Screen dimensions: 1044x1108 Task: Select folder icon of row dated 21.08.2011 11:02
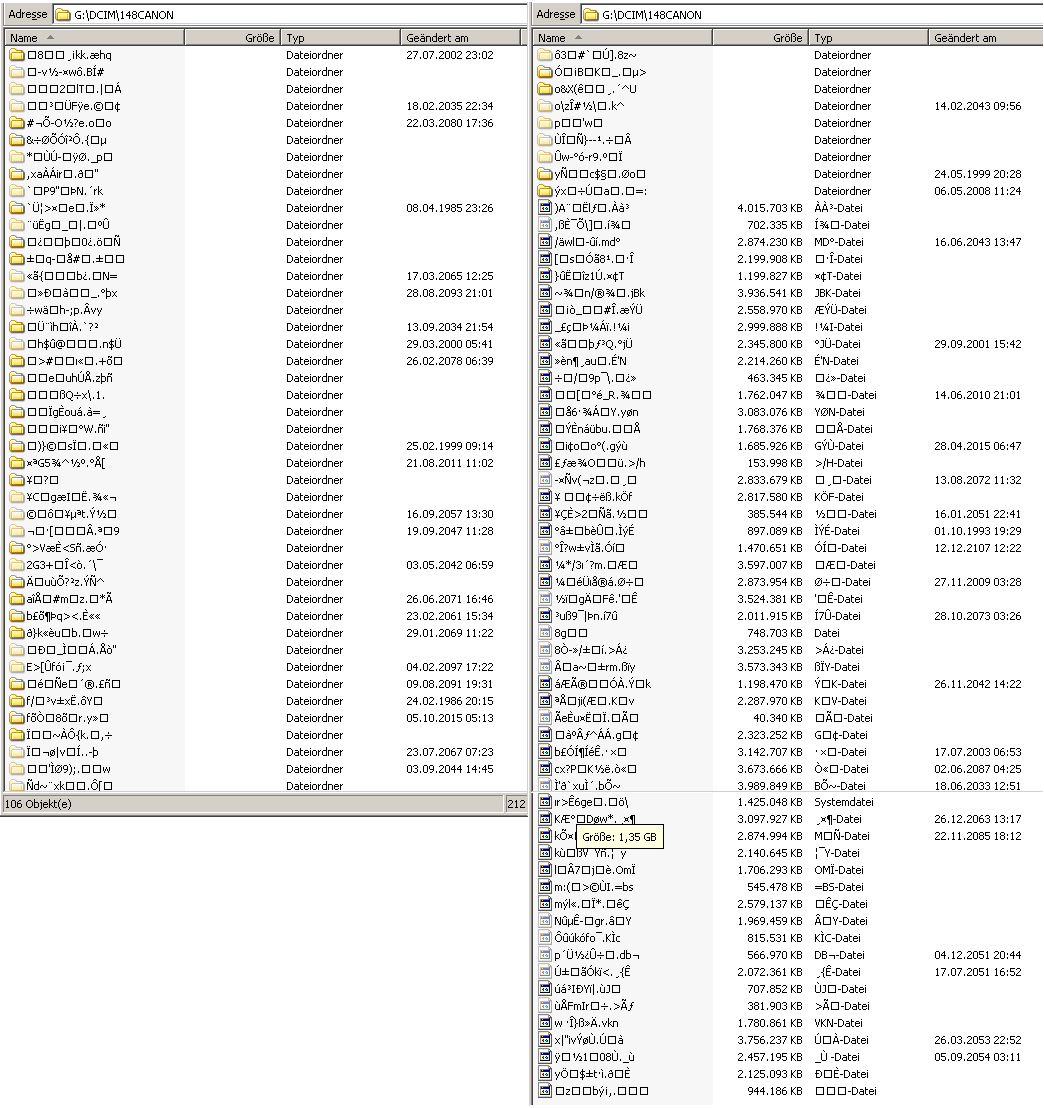pos(17,463)
